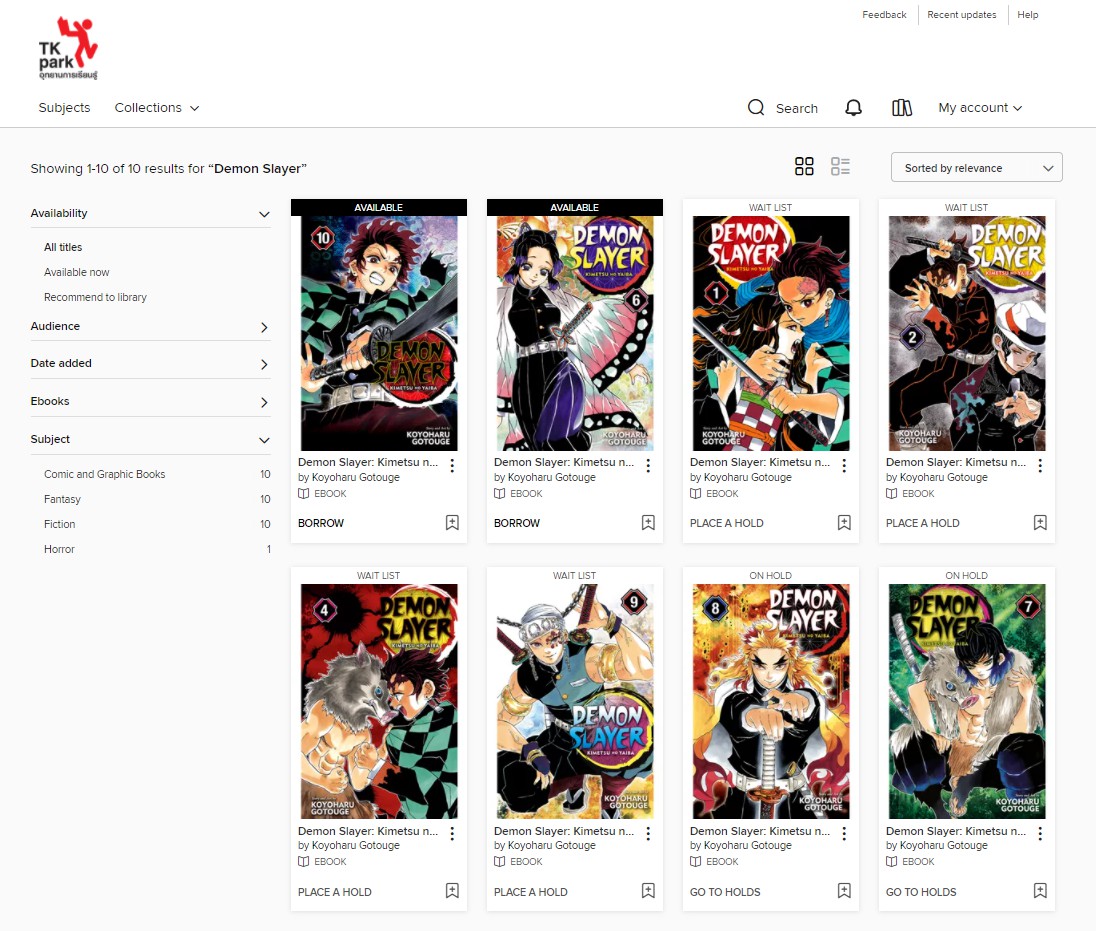
Task: Click the Search label in navigation
Action: 797,108
